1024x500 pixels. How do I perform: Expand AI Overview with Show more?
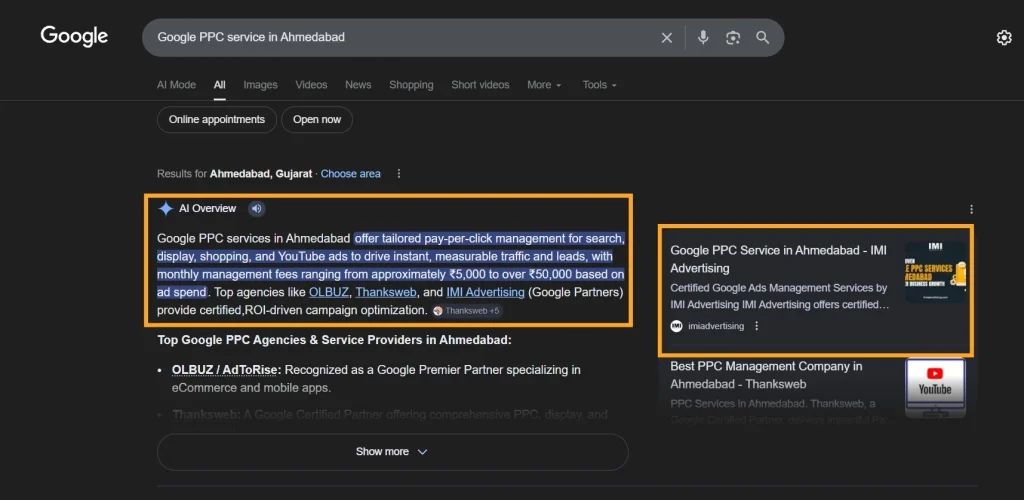click(392, 452)
